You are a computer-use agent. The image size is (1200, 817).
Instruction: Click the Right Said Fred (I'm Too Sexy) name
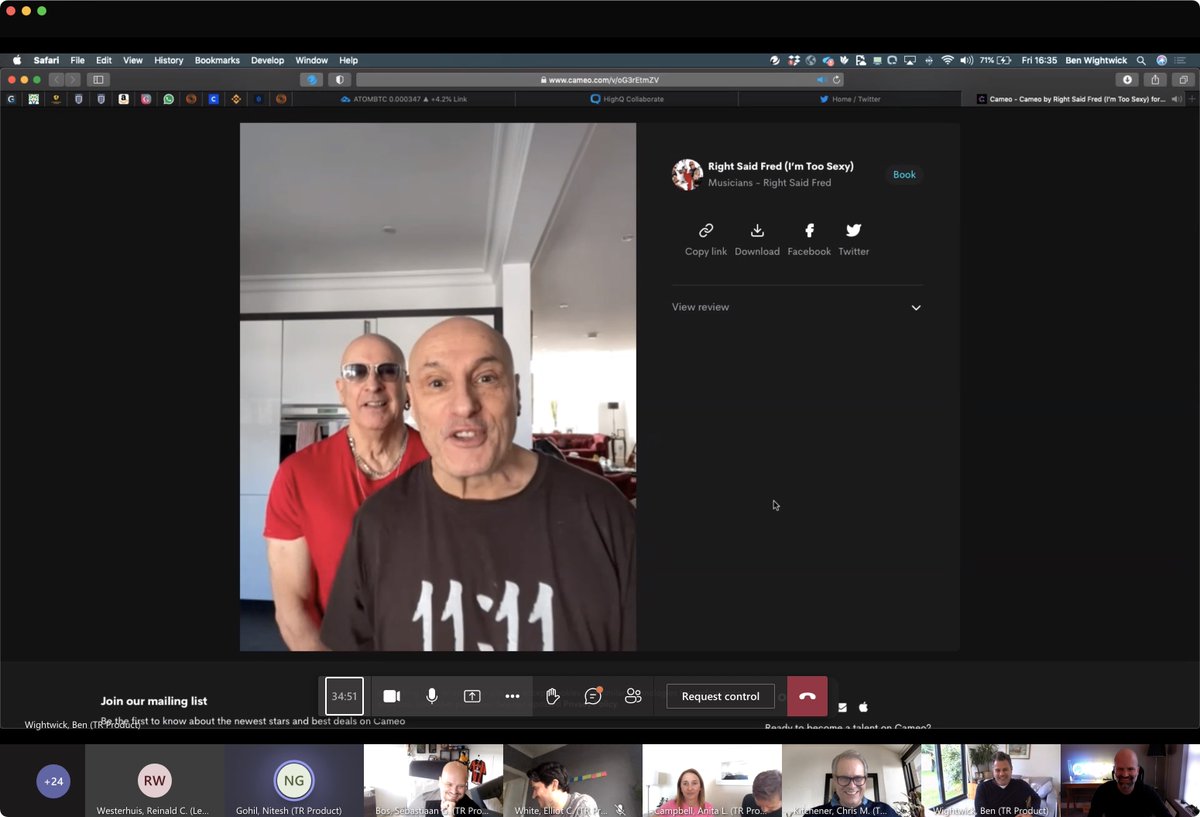[x=781, y=166]
